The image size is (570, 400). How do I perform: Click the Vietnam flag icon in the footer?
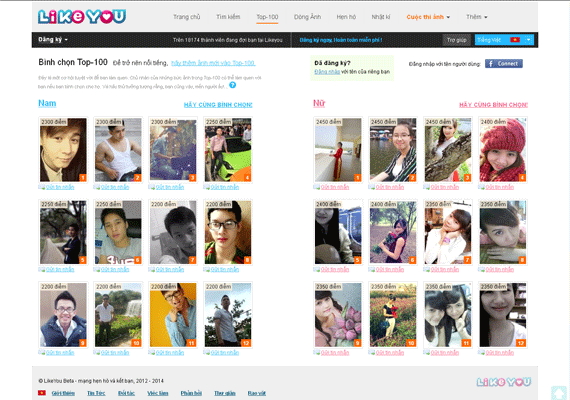tap(42, 393)
